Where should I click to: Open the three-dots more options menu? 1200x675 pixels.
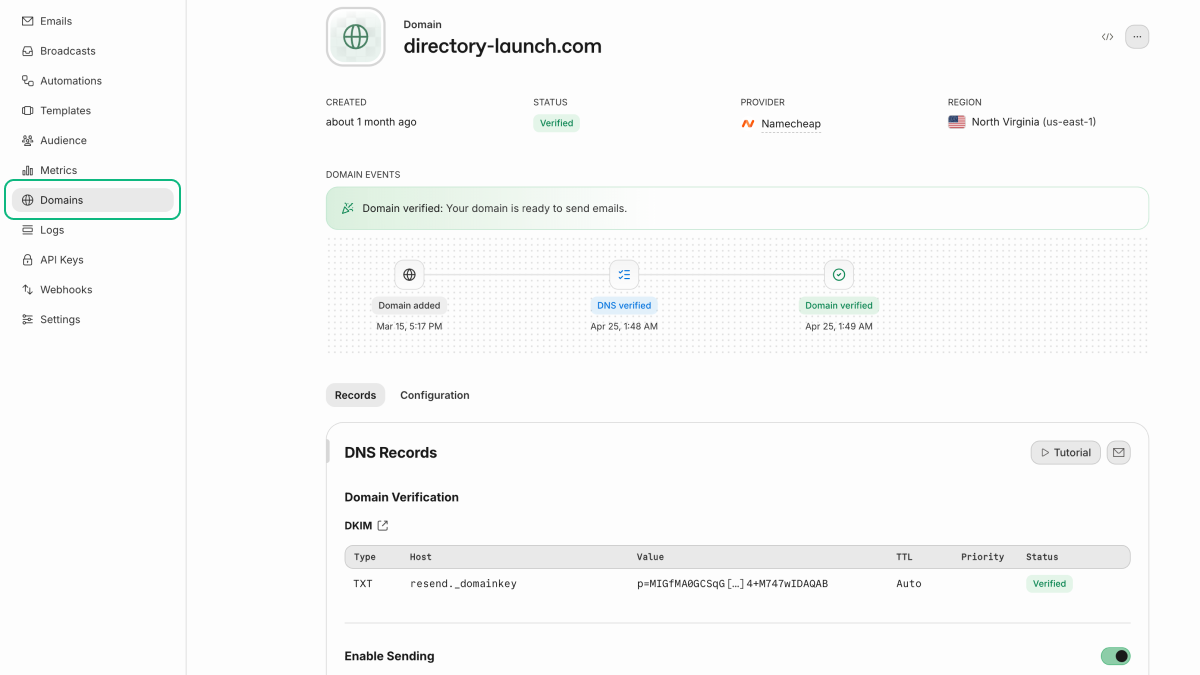[x=1137, y=37]
